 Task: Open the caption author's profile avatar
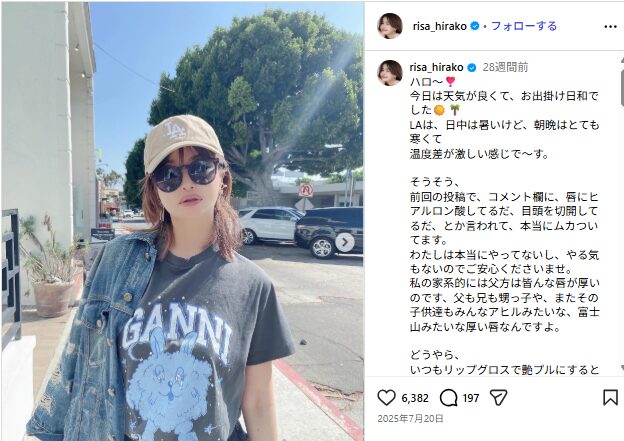tap(390, 73)
